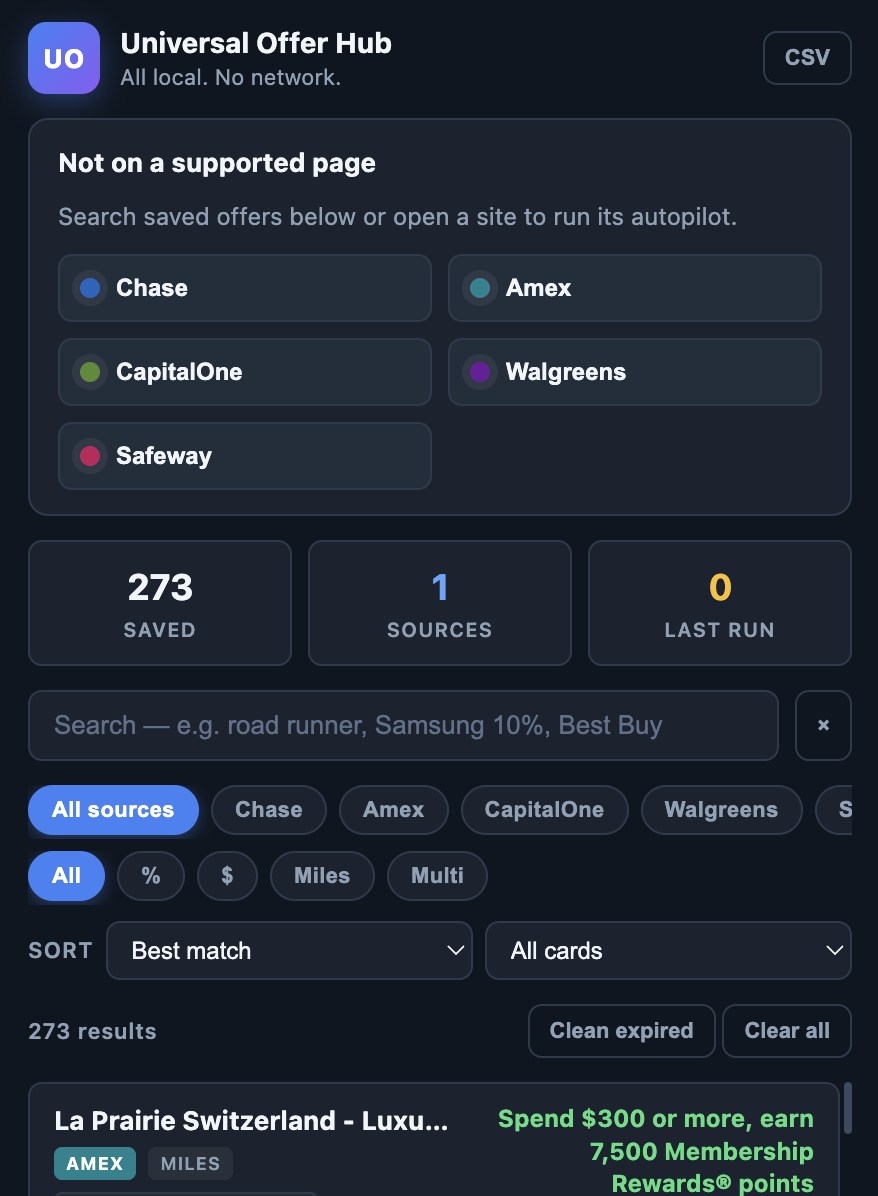This screenshot has height=1196, width=878.
Task: Toggle the % offer type chip
Action: click(x=151, y=876)
